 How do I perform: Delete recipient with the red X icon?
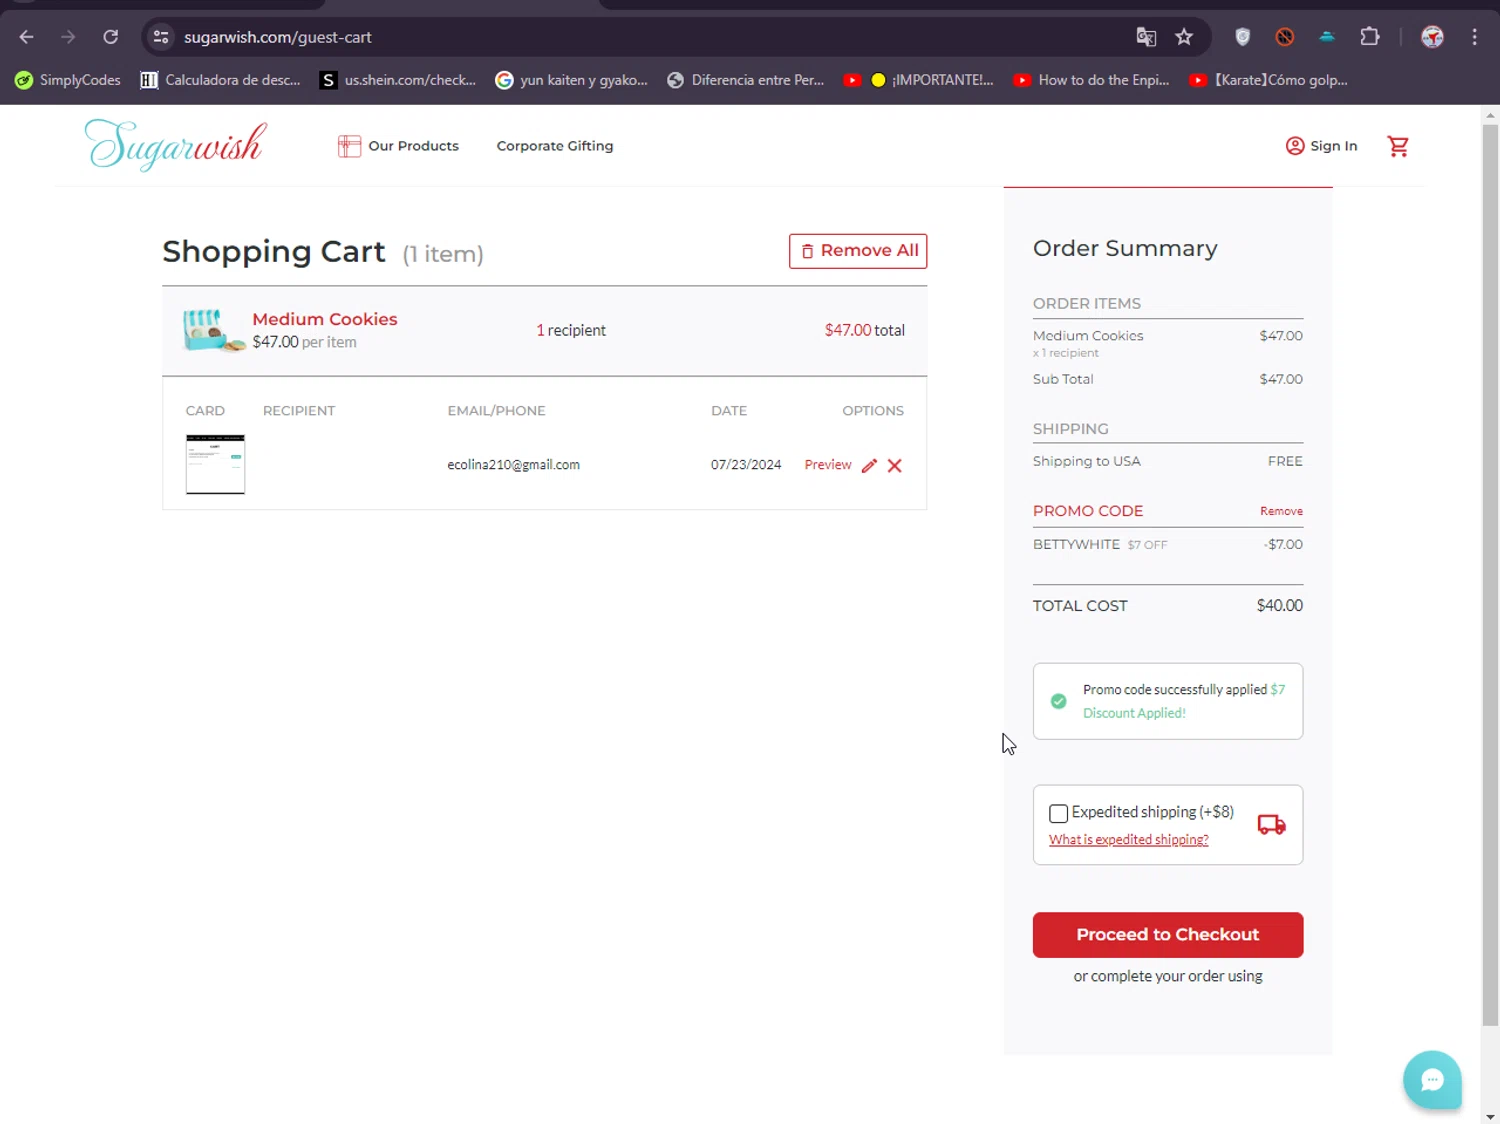(x=895, y=465)
